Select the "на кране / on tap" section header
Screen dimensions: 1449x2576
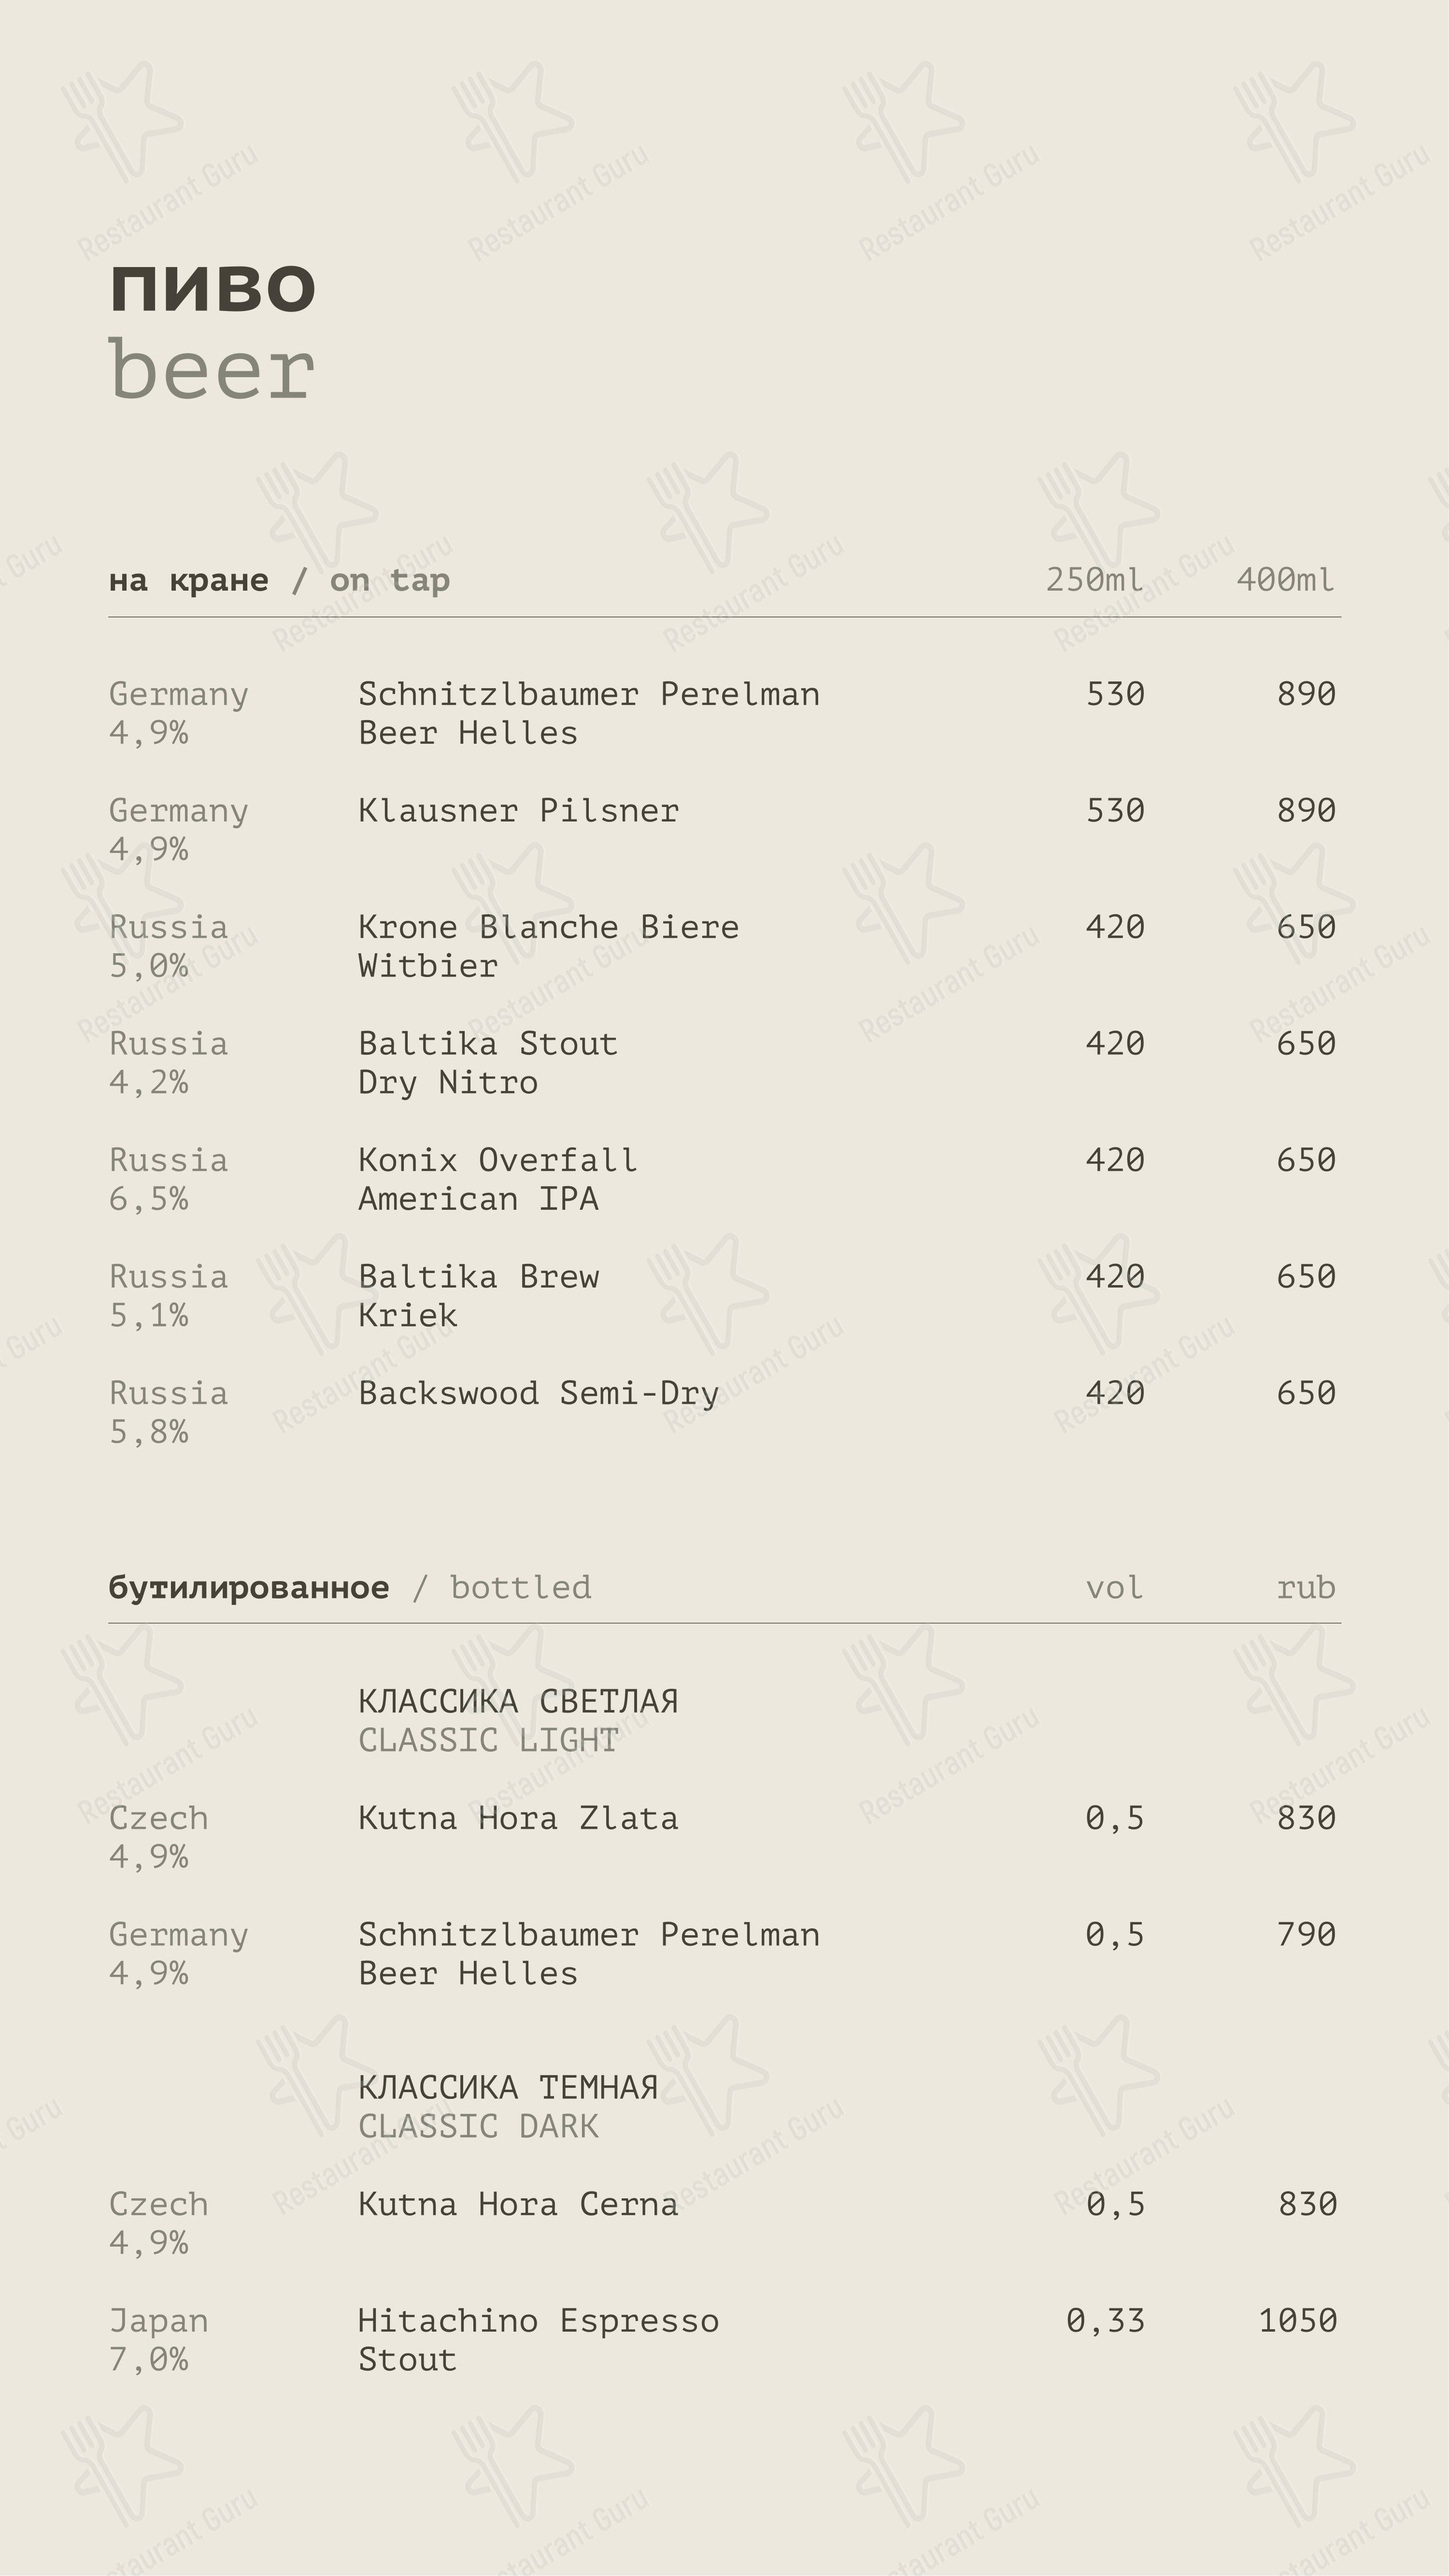coord(279,580)
